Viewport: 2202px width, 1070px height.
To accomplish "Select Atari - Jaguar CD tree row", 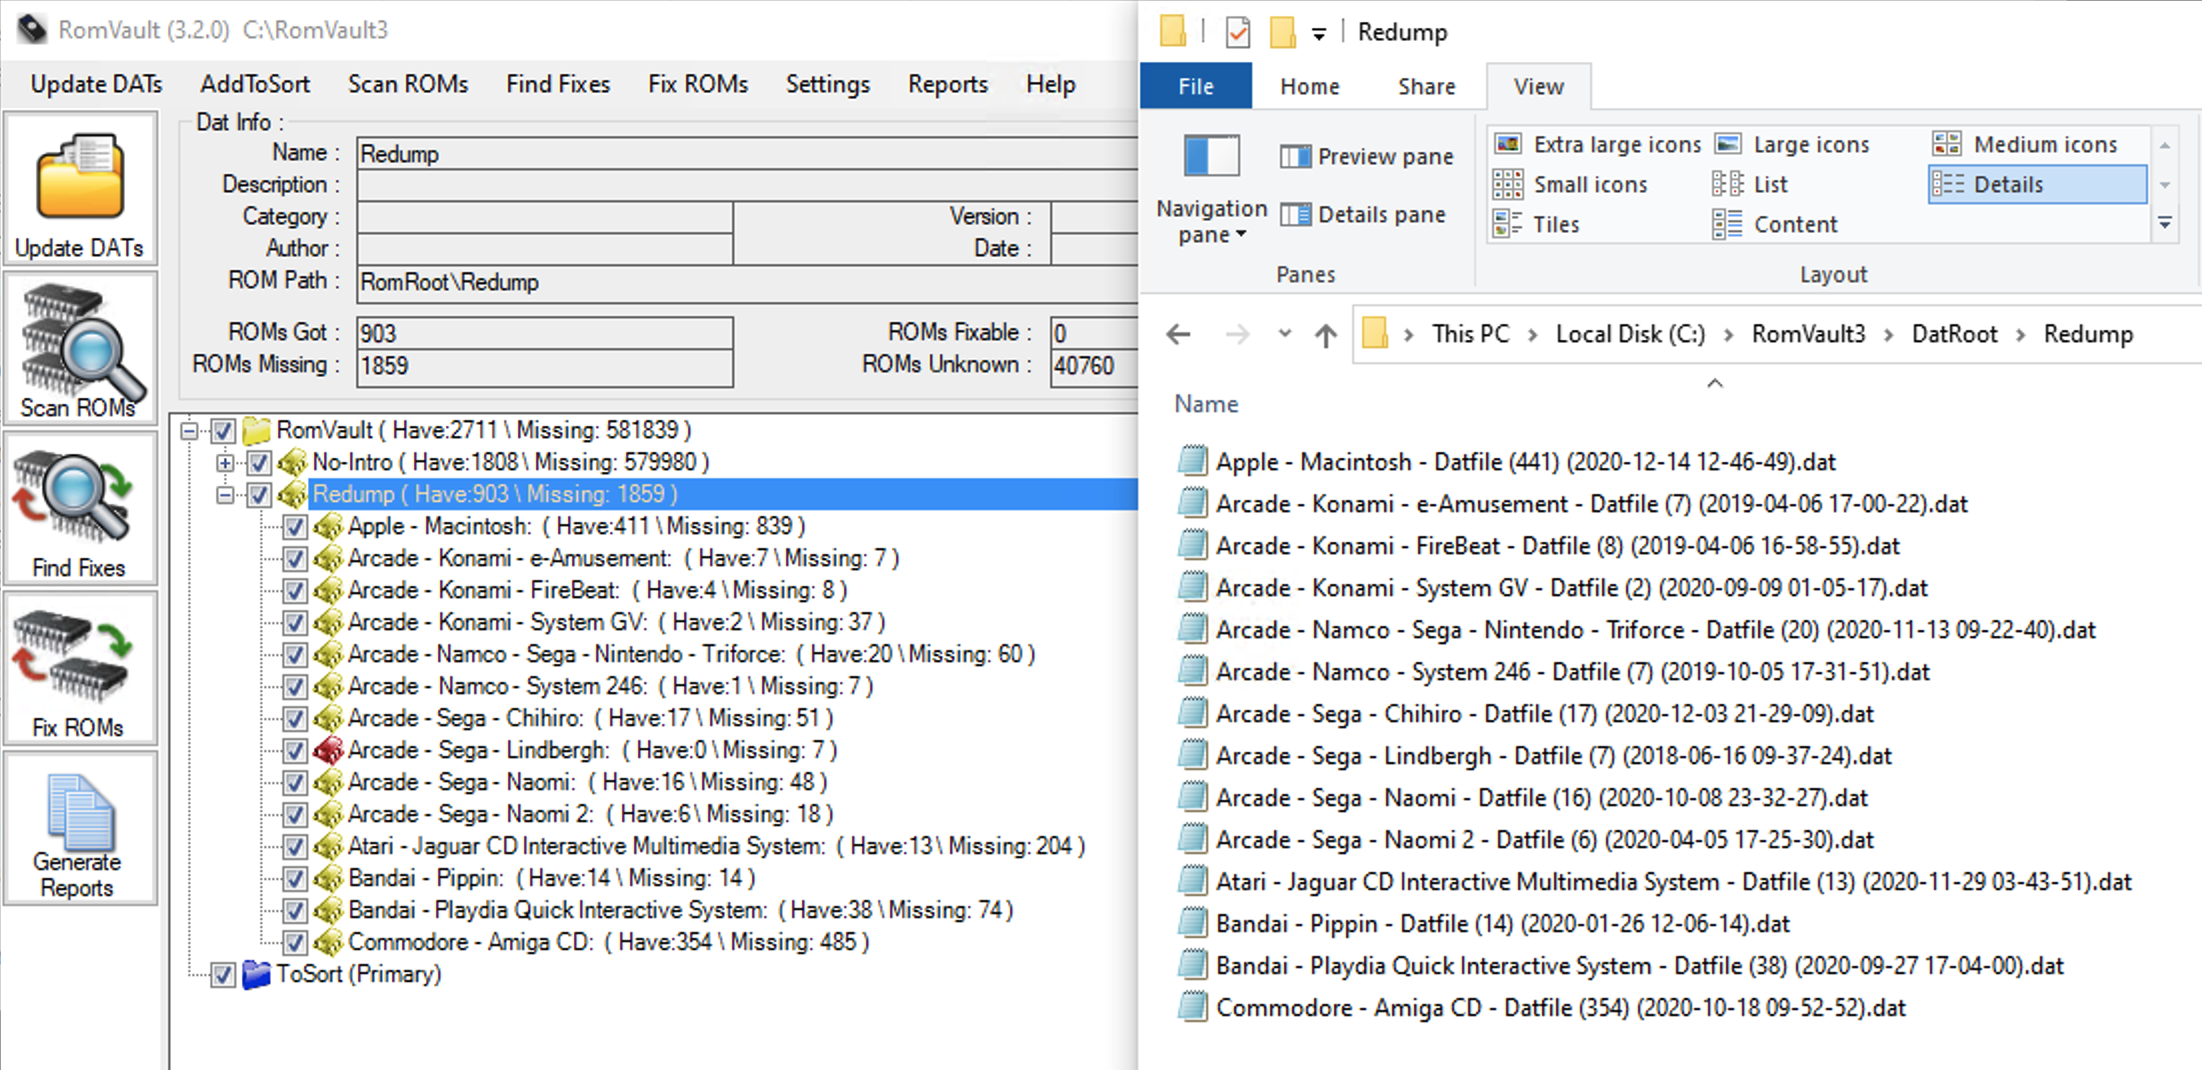I will pyautogui.click(x=716, y=846).
